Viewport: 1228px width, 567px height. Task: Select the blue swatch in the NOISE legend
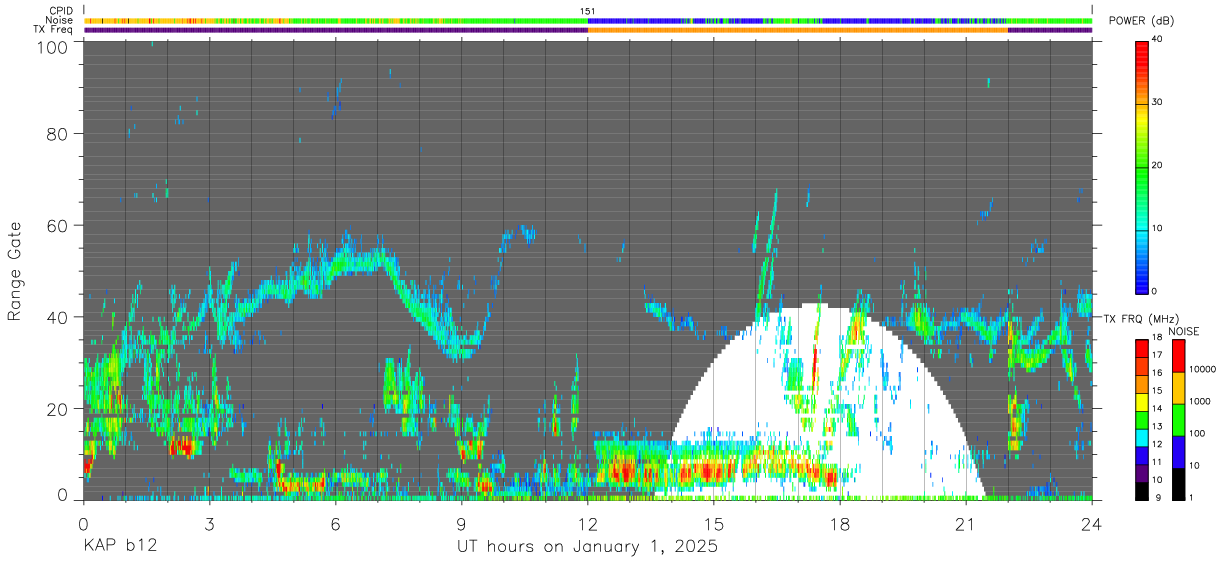(1179, 452)
